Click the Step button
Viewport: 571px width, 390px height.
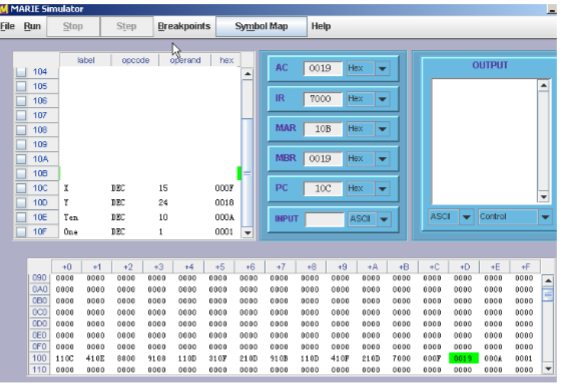[126, 26]
